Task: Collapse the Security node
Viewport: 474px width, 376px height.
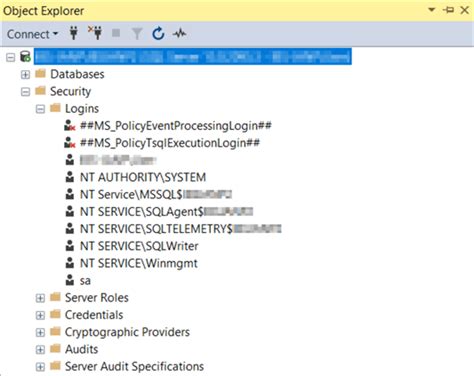Action: 25,92
